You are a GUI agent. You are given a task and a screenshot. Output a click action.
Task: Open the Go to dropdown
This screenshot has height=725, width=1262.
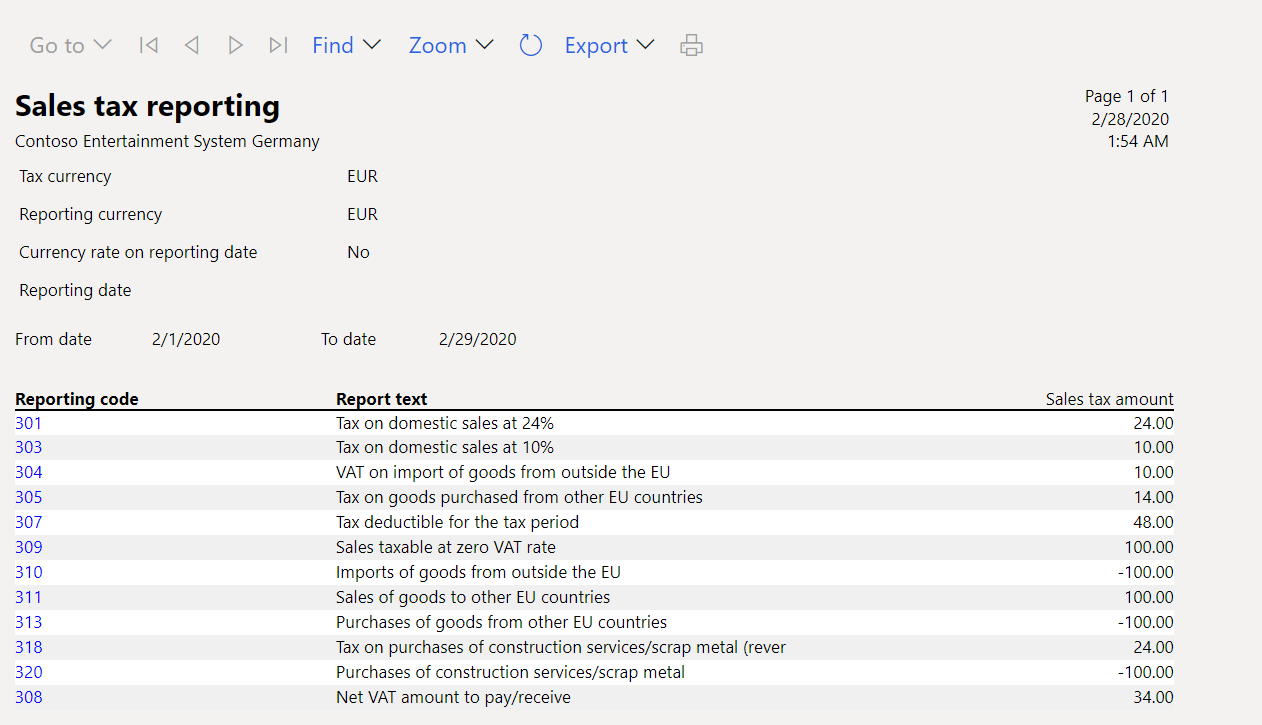(70, 45)
